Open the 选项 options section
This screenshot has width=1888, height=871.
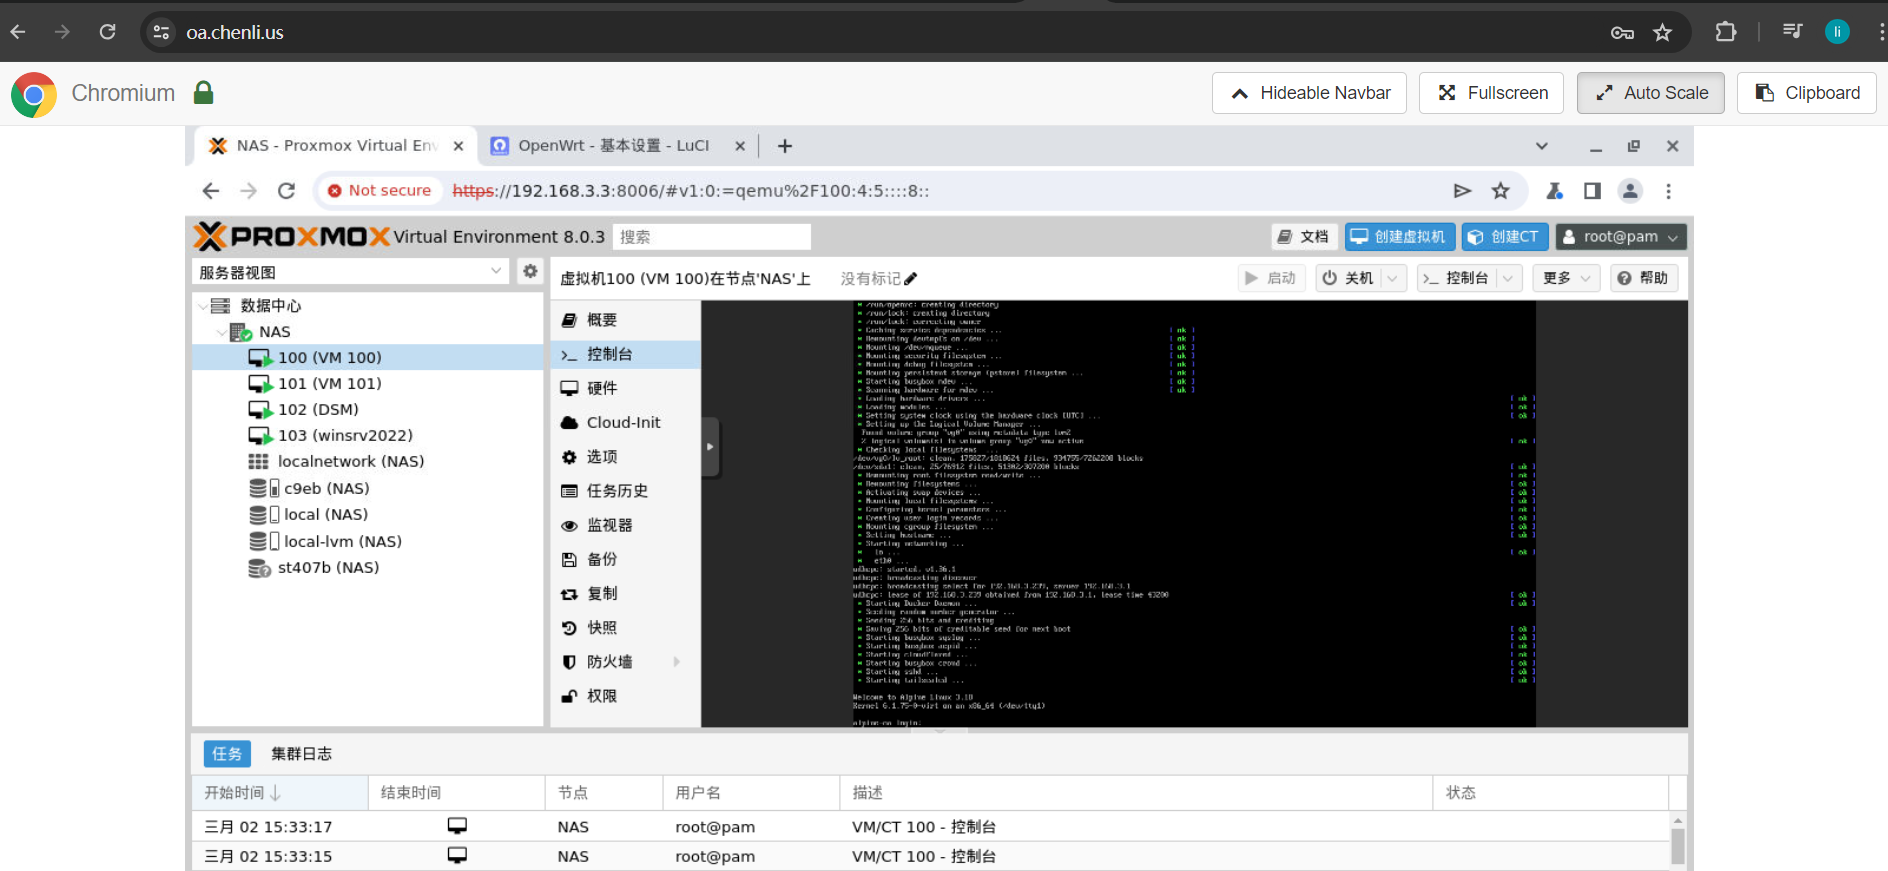point(625,456)
